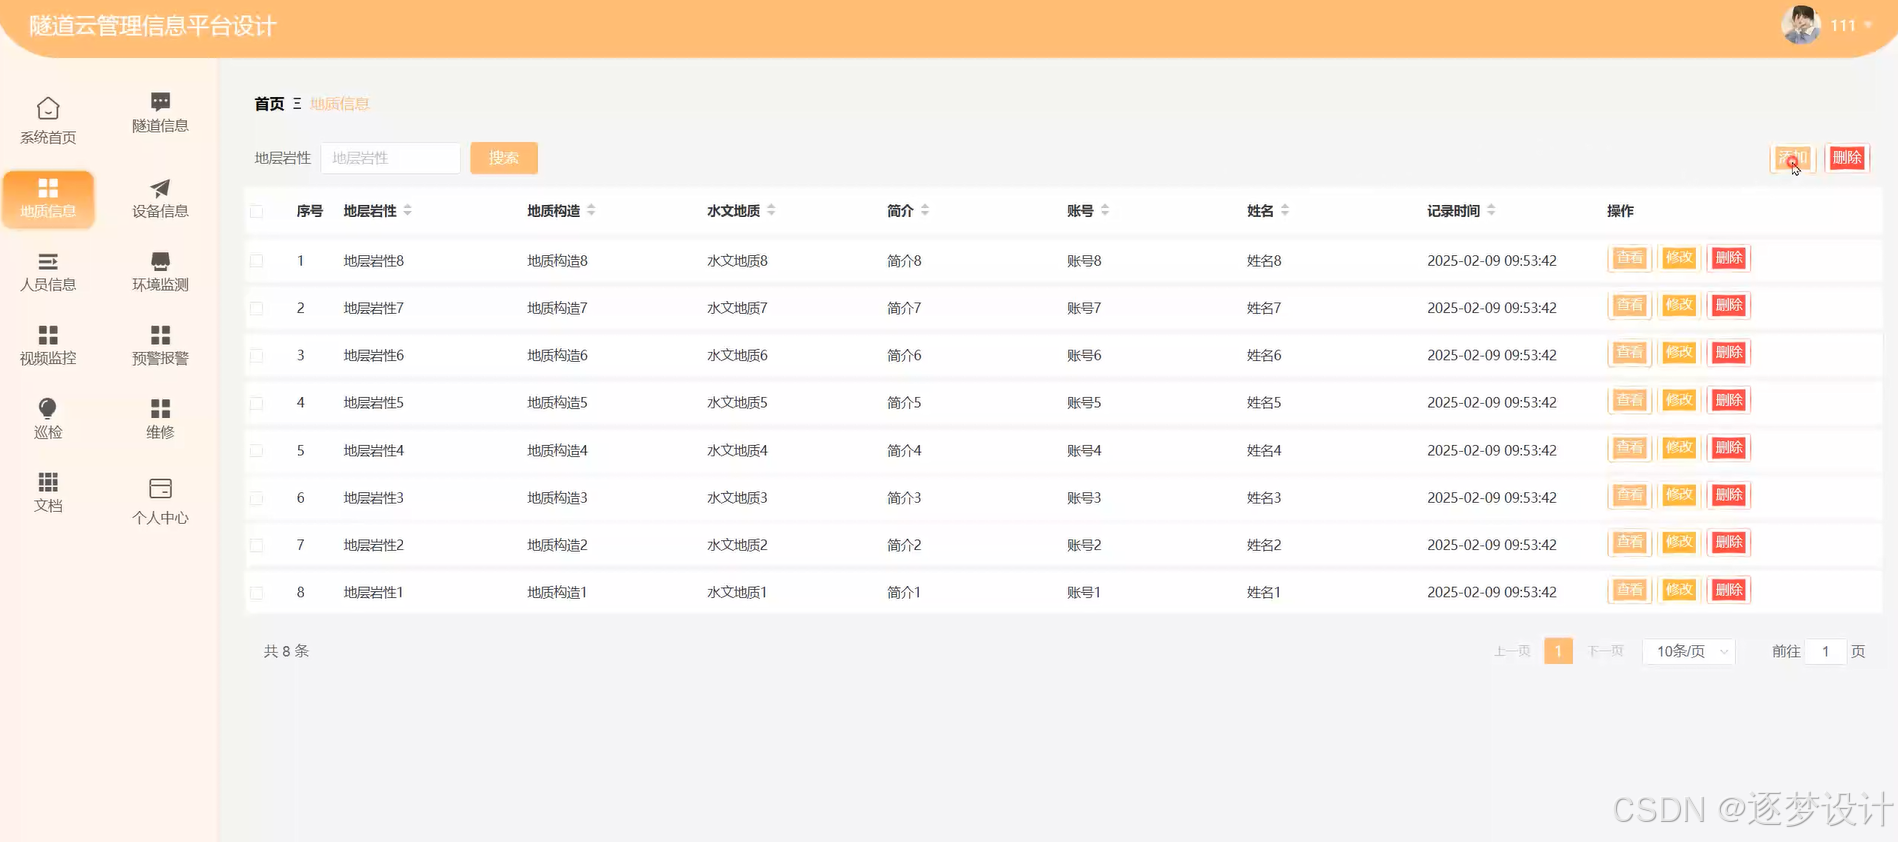Viewport: 1898px width, 842px height.
Task: Check the row for 地层岩性1
Action: 257,593
